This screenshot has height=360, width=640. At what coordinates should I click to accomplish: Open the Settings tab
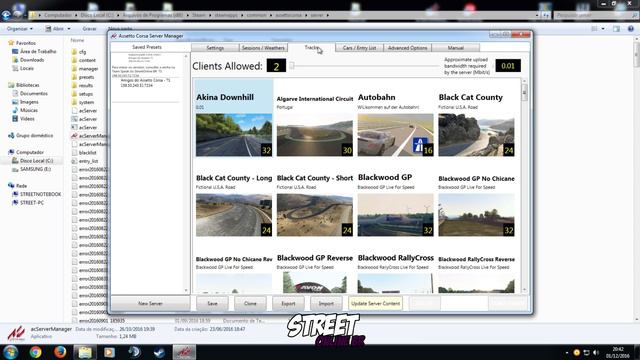click(x=215, y=48)
